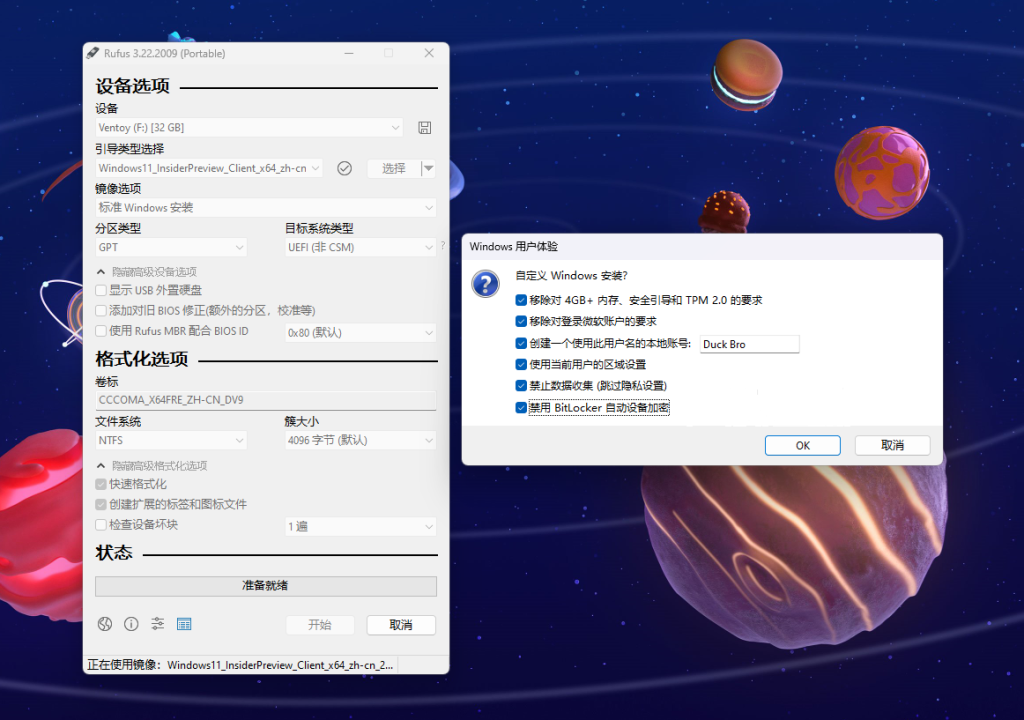The width and height of the screenshot is (1024, 720).
Task: Open the settings sliders icon
Action: [x=157, y=624]
